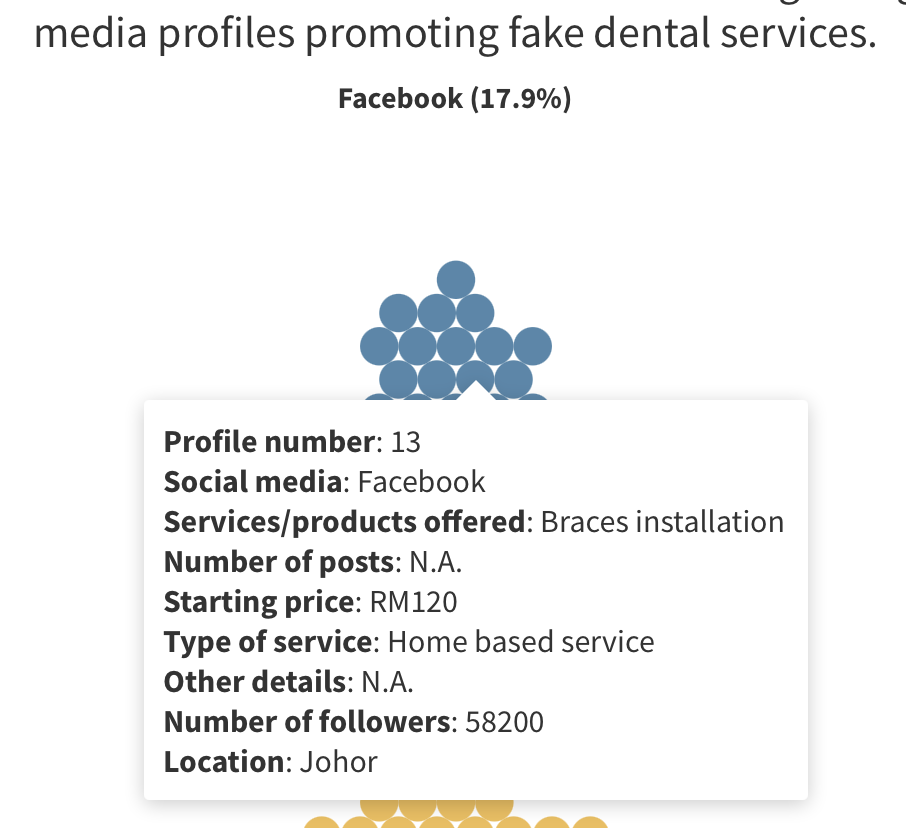This screenshot has width=906, height=828.
Task: Click middle circle of the three-circle blue row
Action: click(437, 313)
